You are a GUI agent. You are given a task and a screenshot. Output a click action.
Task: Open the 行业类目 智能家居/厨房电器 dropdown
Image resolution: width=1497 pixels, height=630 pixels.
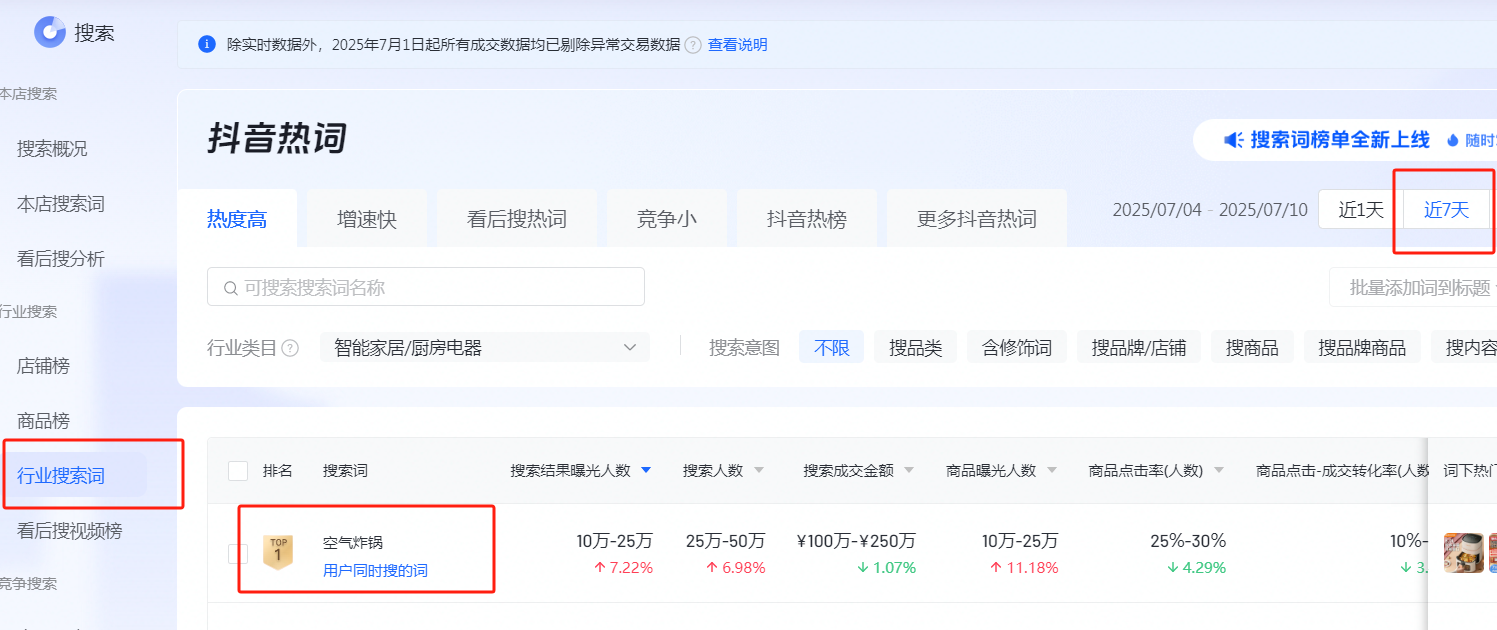pyautogui.click(x=485, y=348)
